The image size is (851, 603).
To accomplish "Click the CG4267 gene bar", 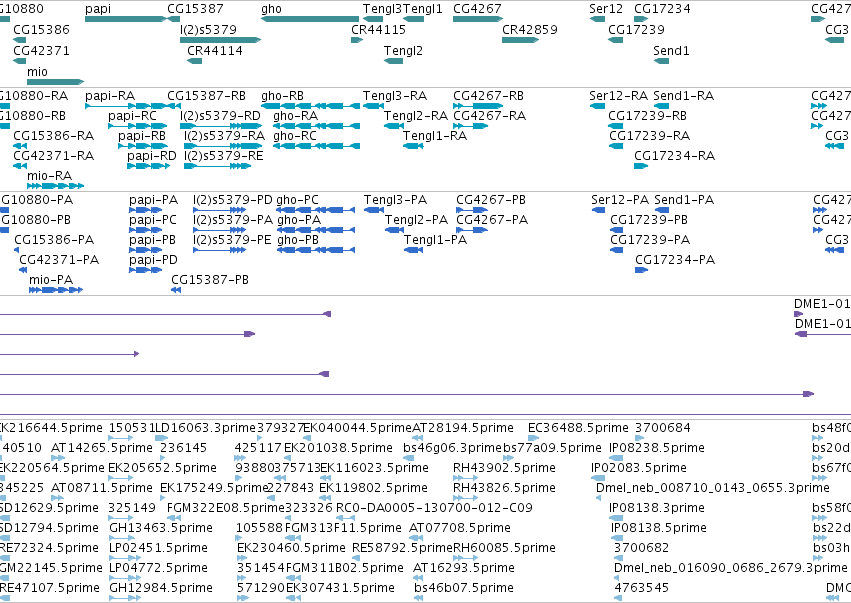I will (478, 19).
